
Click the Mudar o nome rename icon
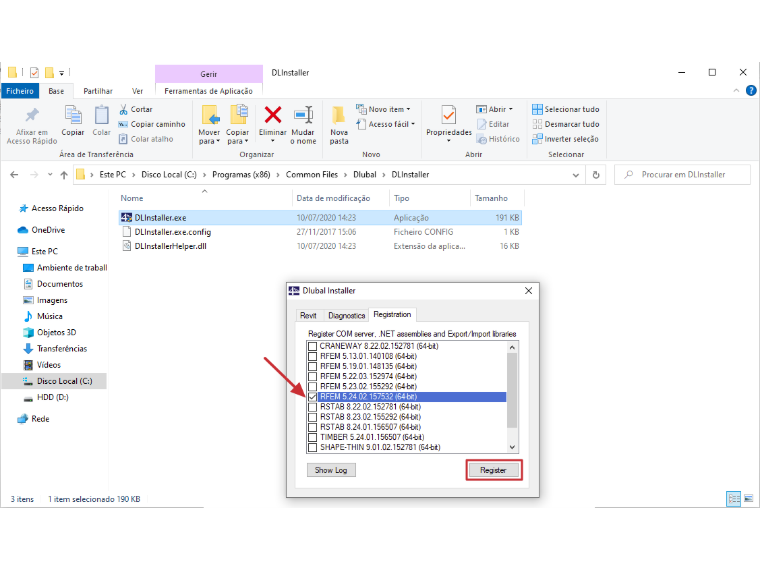(303, 115)
